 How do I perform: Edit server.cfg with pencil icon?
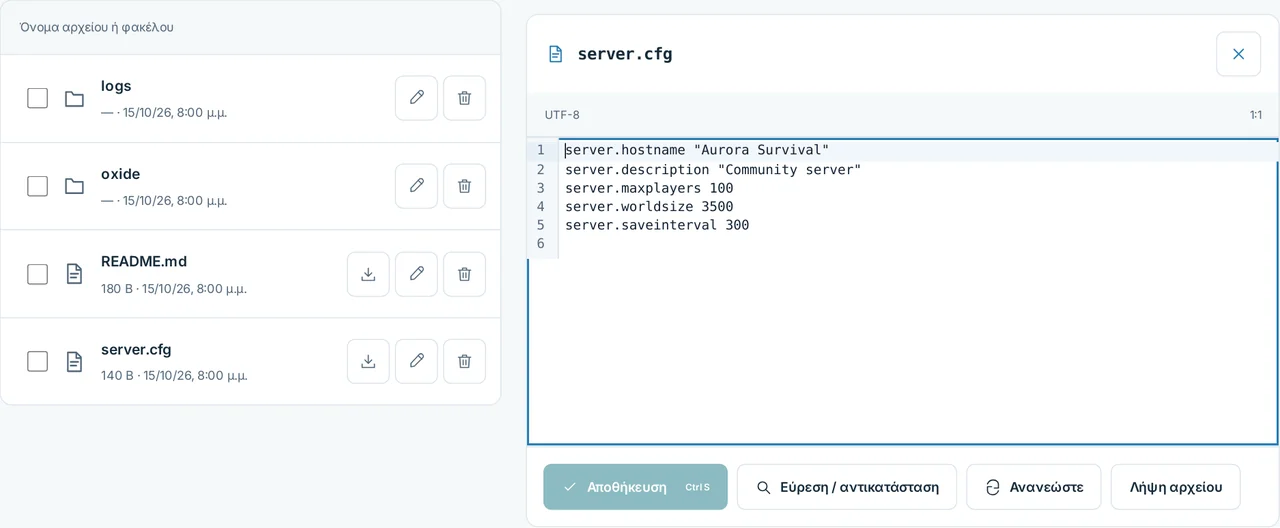pos(416,361)
